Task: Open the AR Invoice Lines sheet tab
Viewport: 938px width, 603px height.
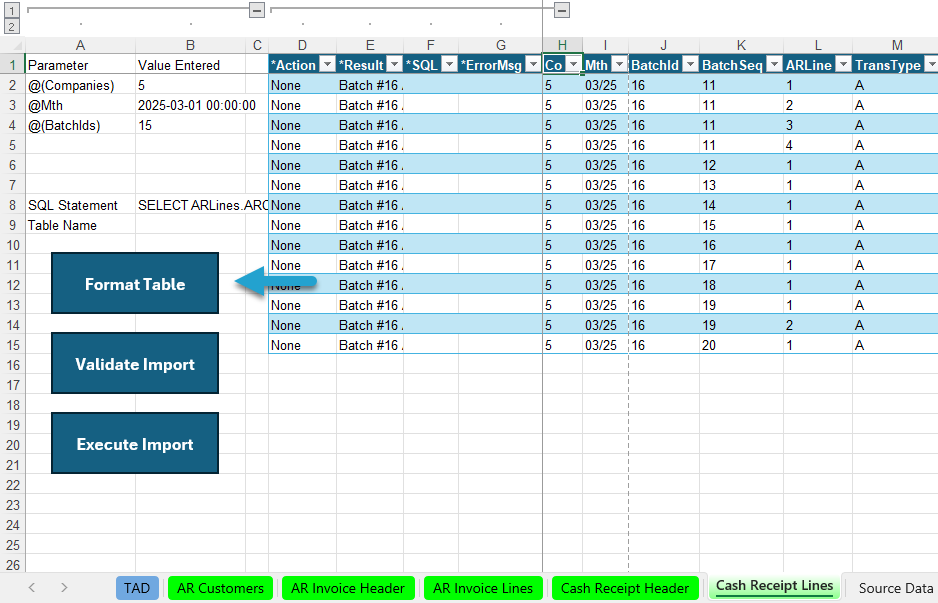Action: [x=483, y=588]
